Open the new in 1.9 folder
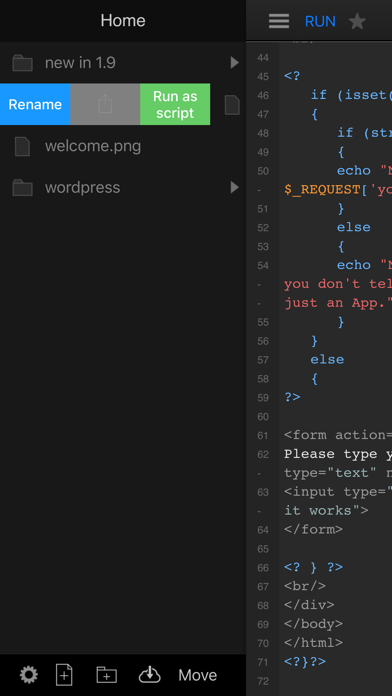392x696 pixels. 123,63
